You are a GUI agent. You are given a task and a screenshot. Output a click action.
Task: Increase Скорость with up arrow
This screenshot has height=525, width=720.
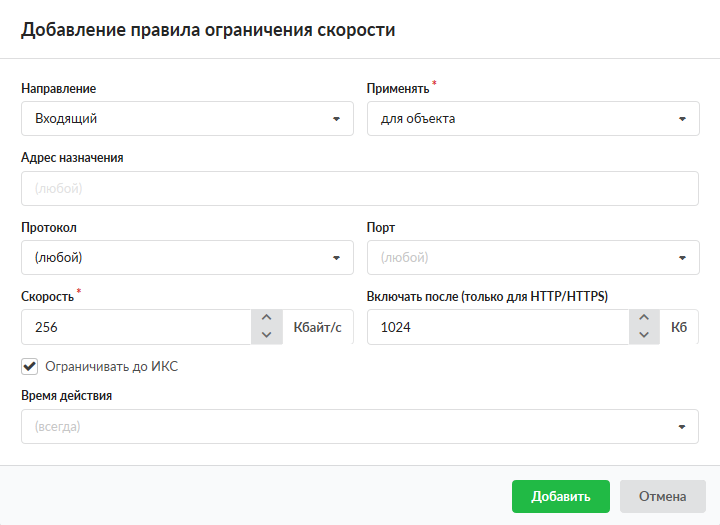point(266,318)
